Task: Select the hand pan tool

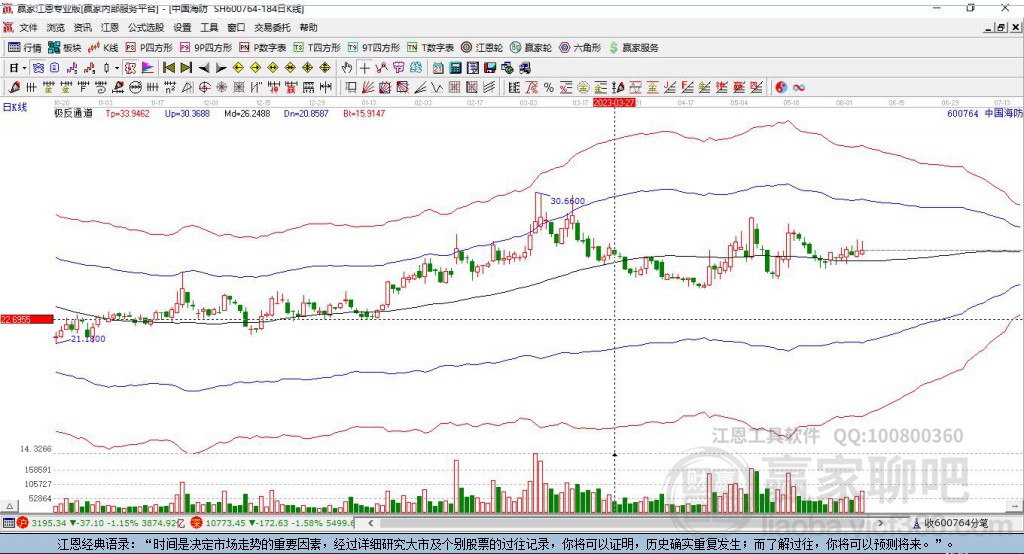Action: tap(347, 68)
